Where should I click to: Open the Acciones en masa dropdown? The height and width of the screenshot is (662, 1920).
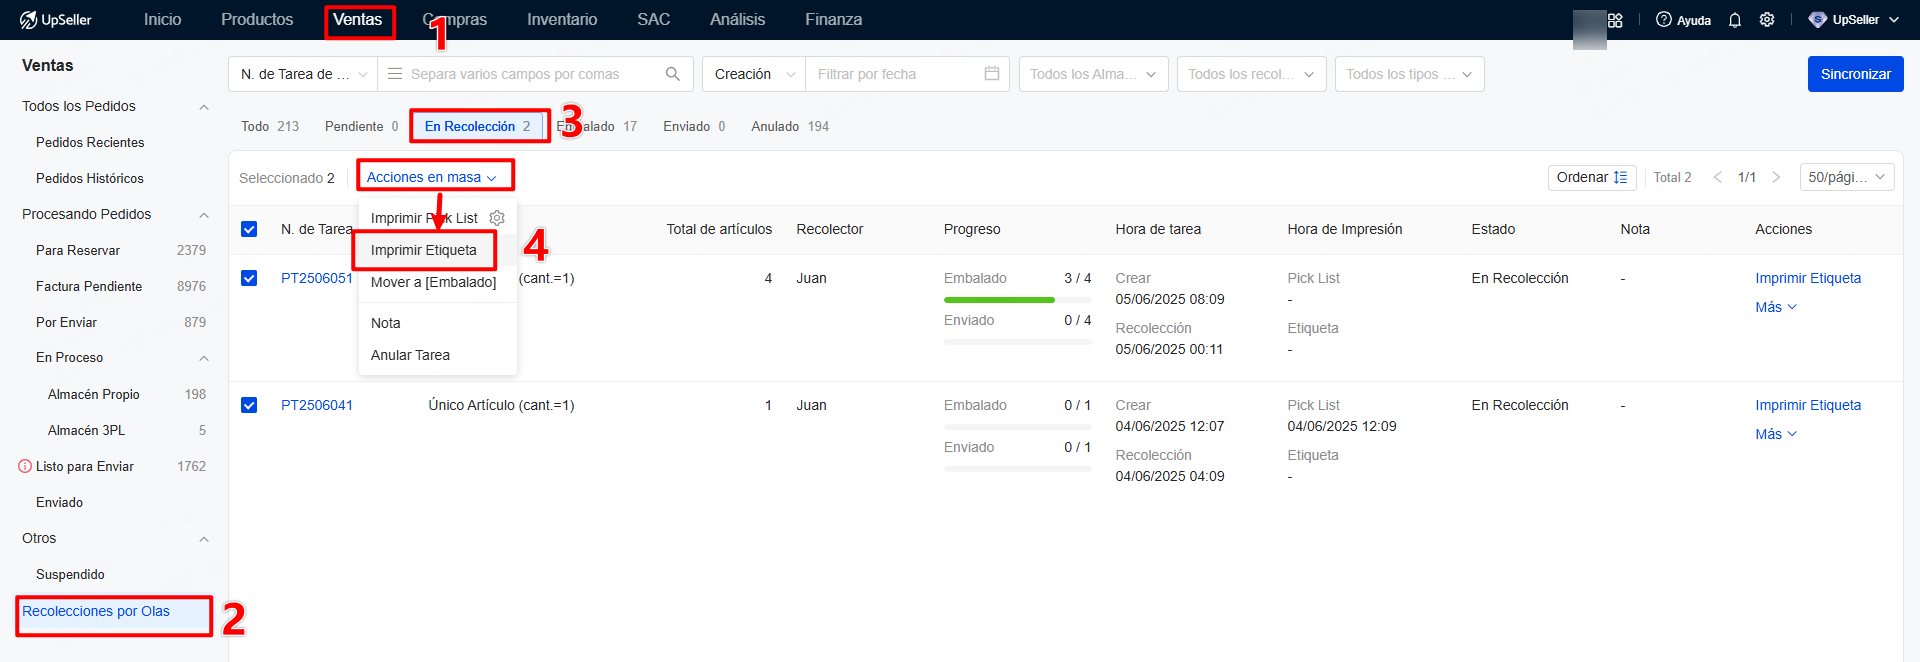[x=432, y=177]
